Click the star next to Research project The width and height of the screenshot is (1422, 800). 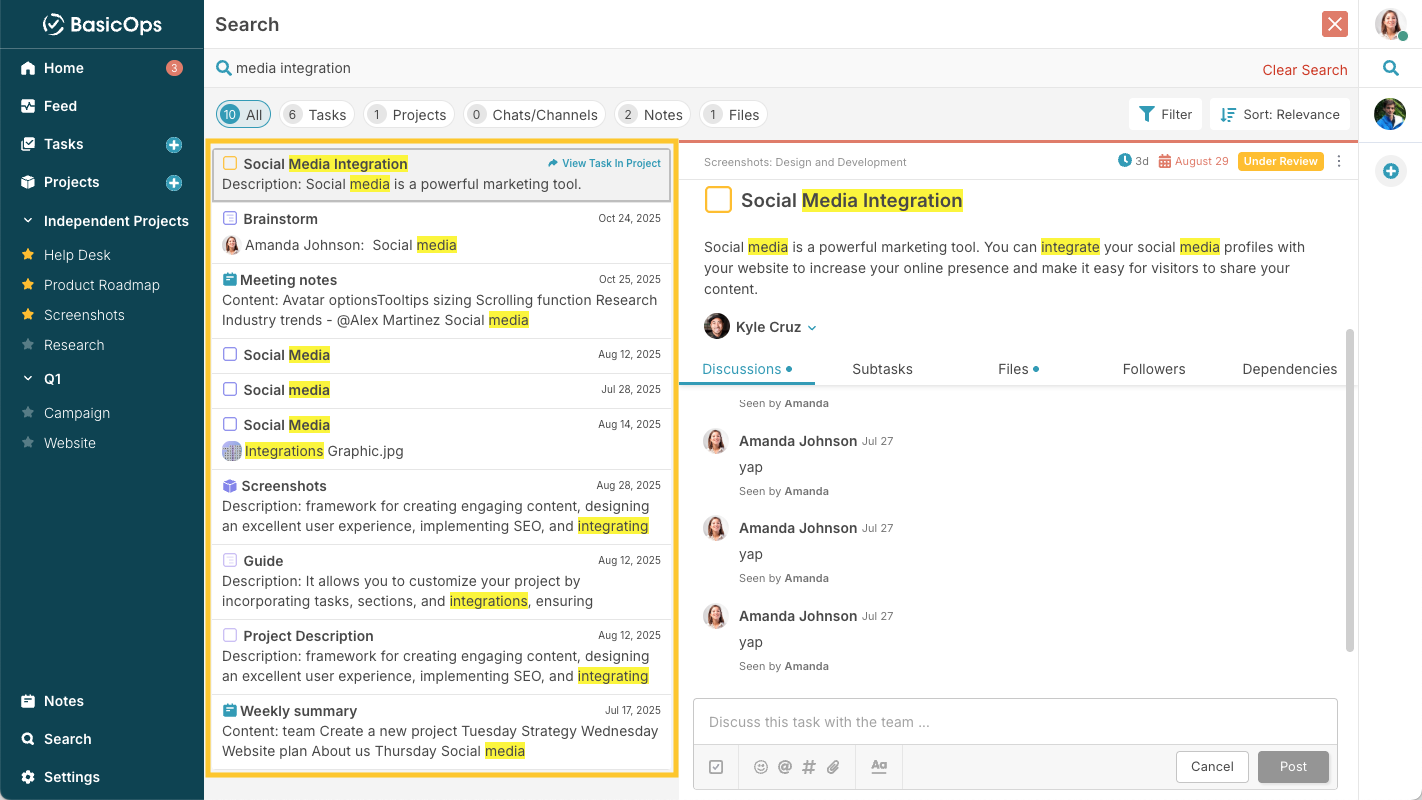click(x=28, y=345)
